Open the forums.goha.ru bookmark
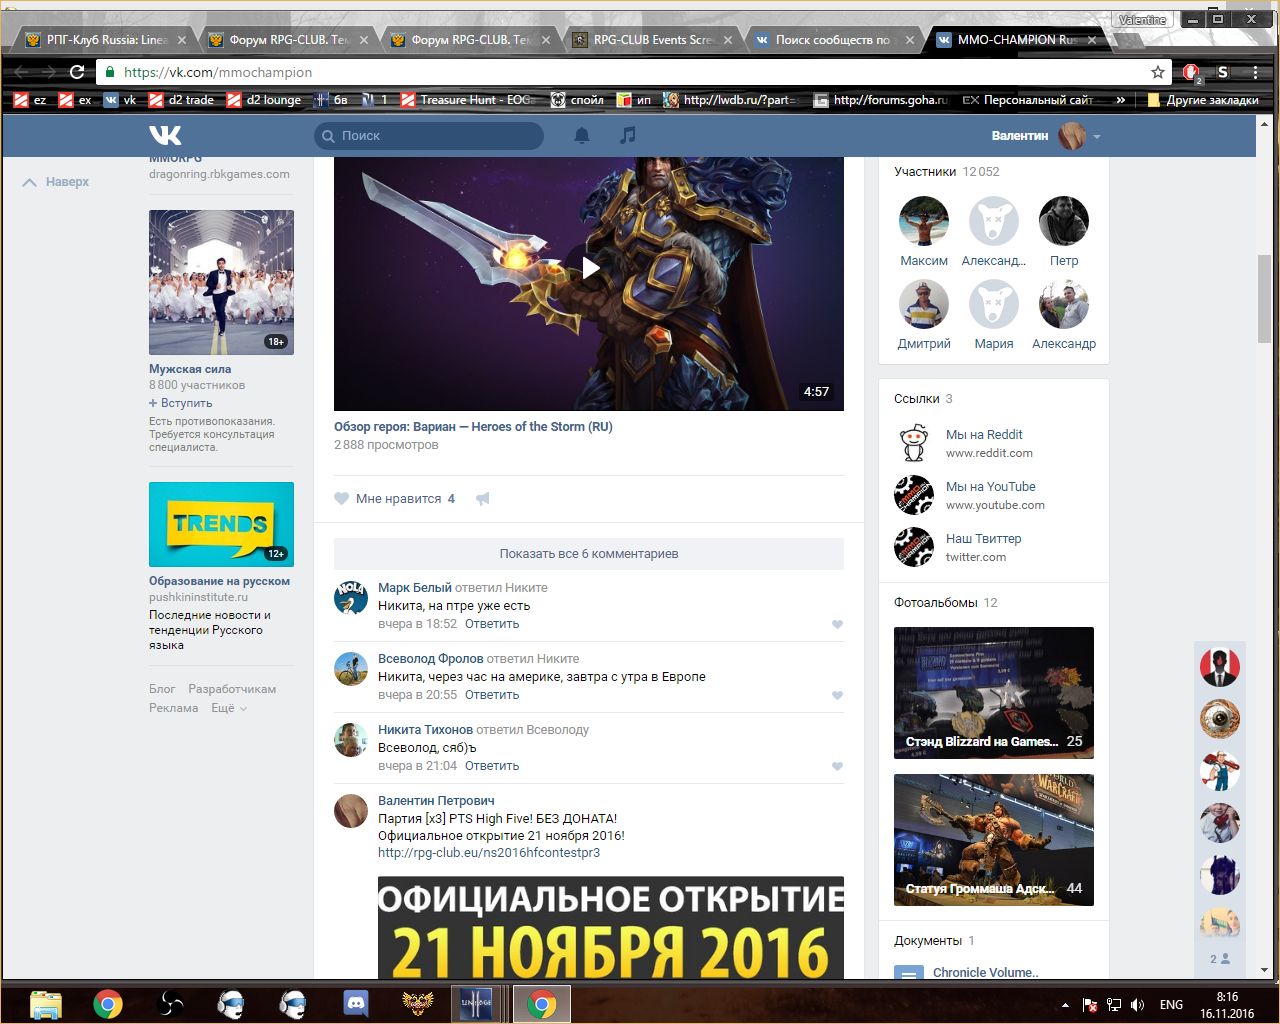The image size is (1280, 1024). (x=881, y=100)
